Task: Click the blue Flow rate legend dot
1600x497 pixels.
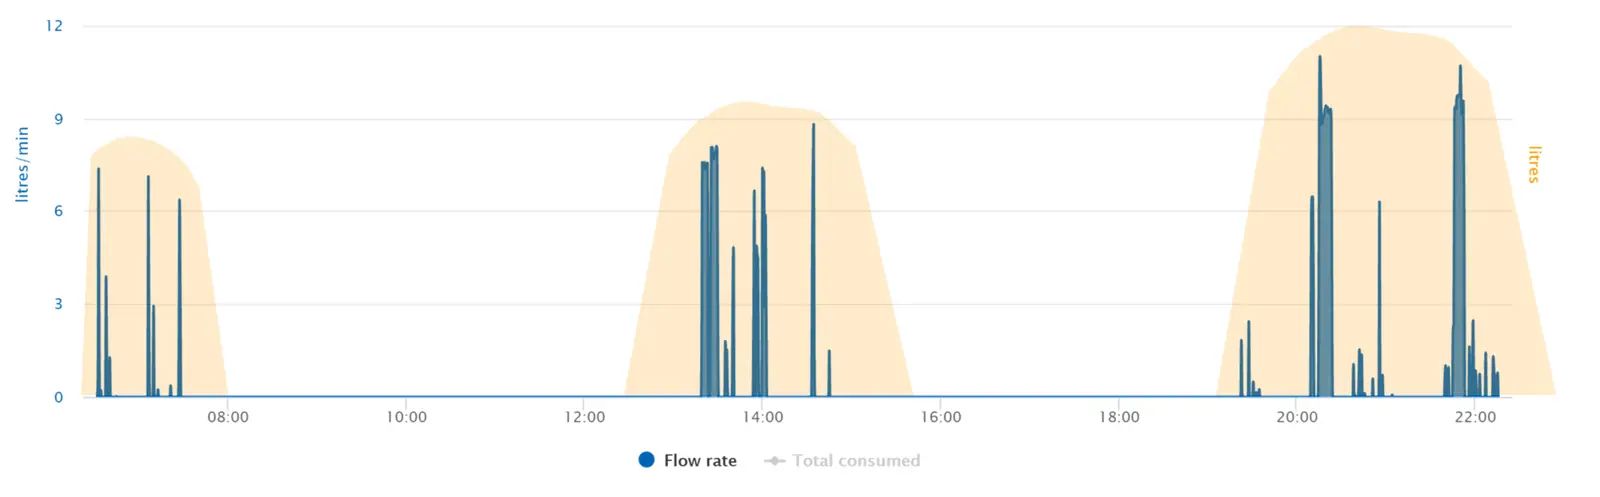Action: click(646, 460)
